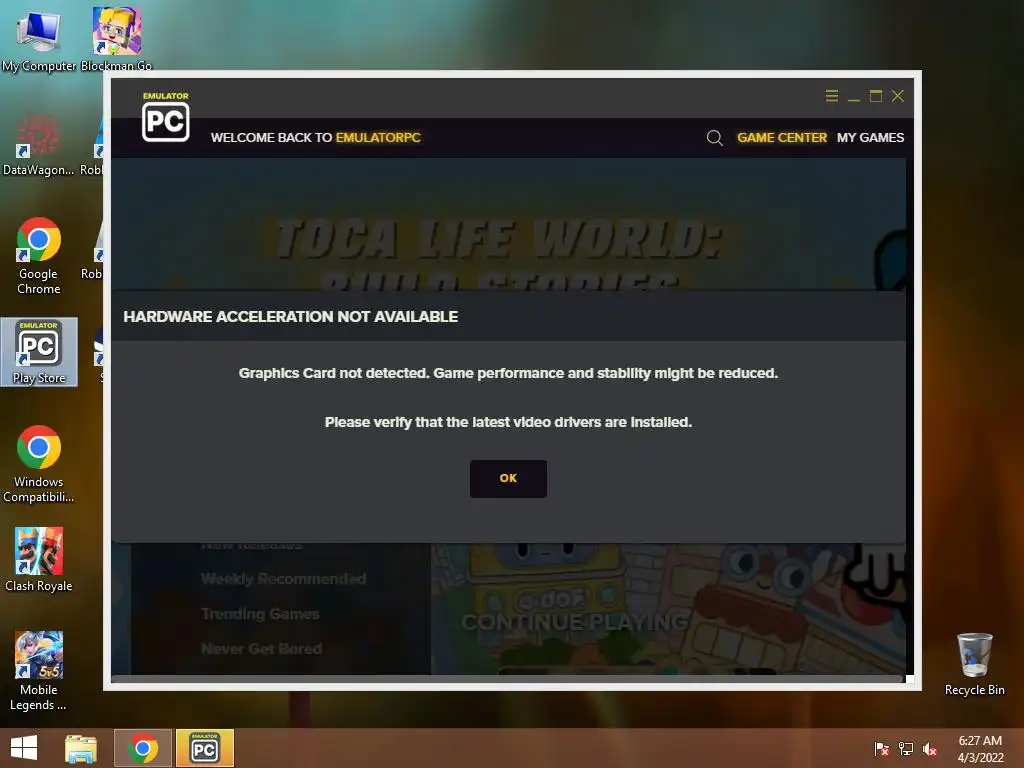Click the Never Get Bored category

tap(261, 648)
